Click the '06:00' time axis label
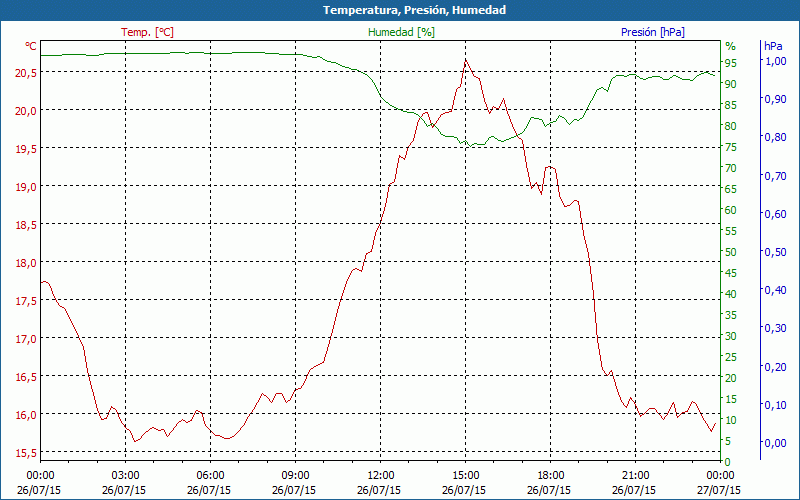This screenshot has height=500, width=800. coord(210,477)
